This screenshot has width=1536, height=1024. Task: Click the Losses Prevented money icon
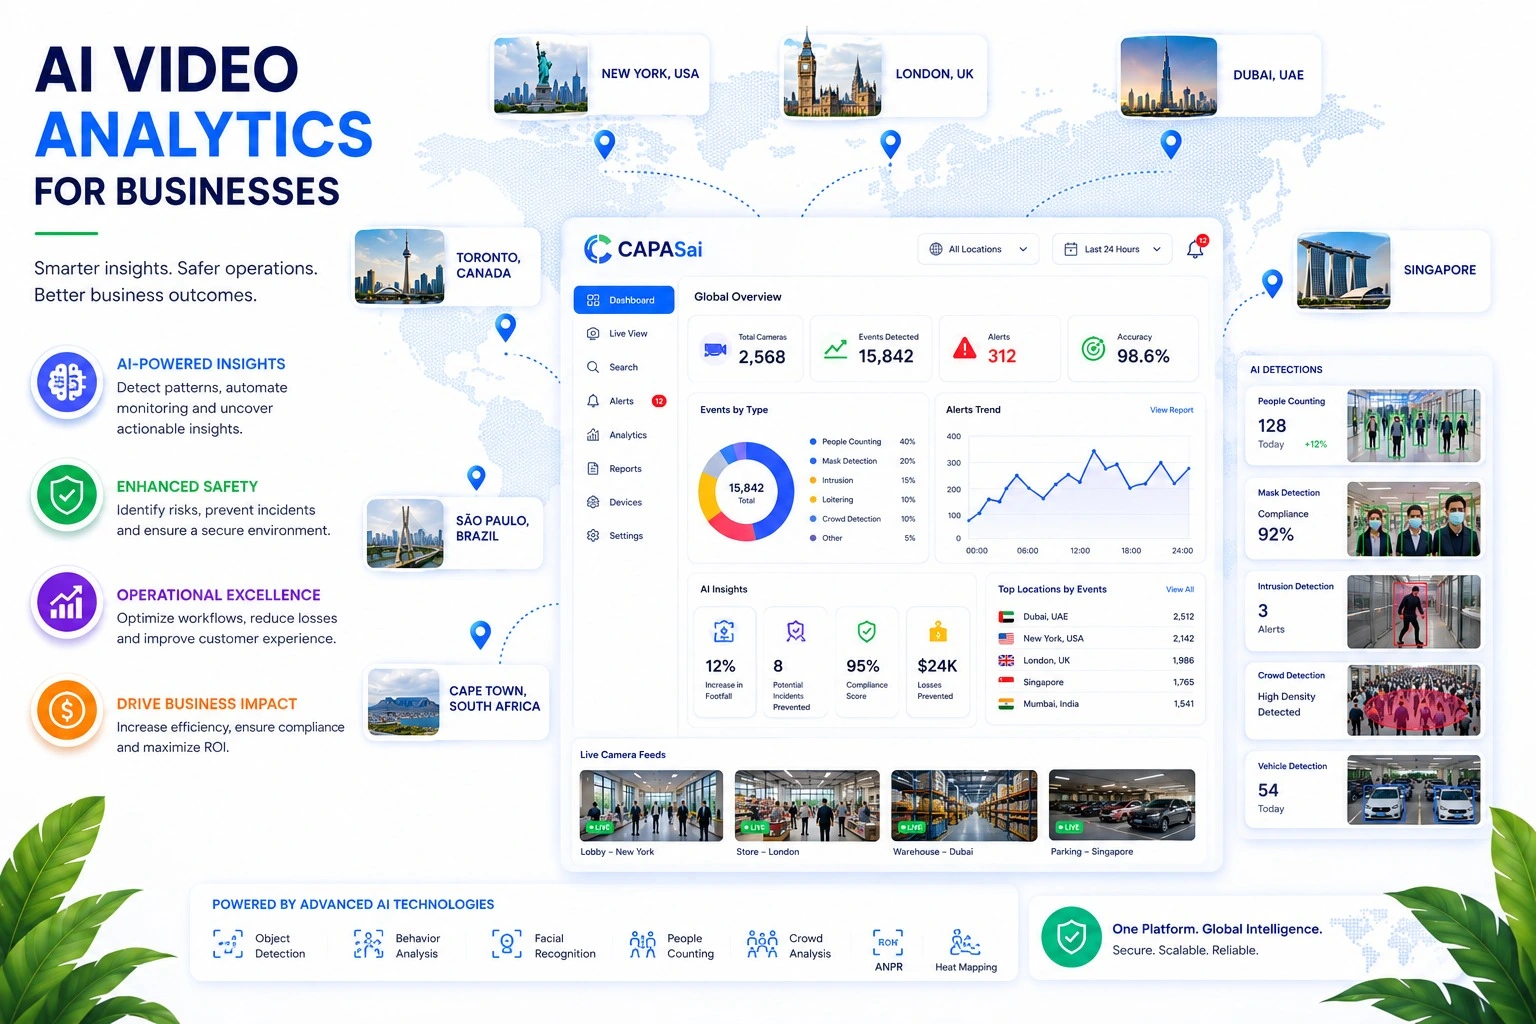coord(938,632)
